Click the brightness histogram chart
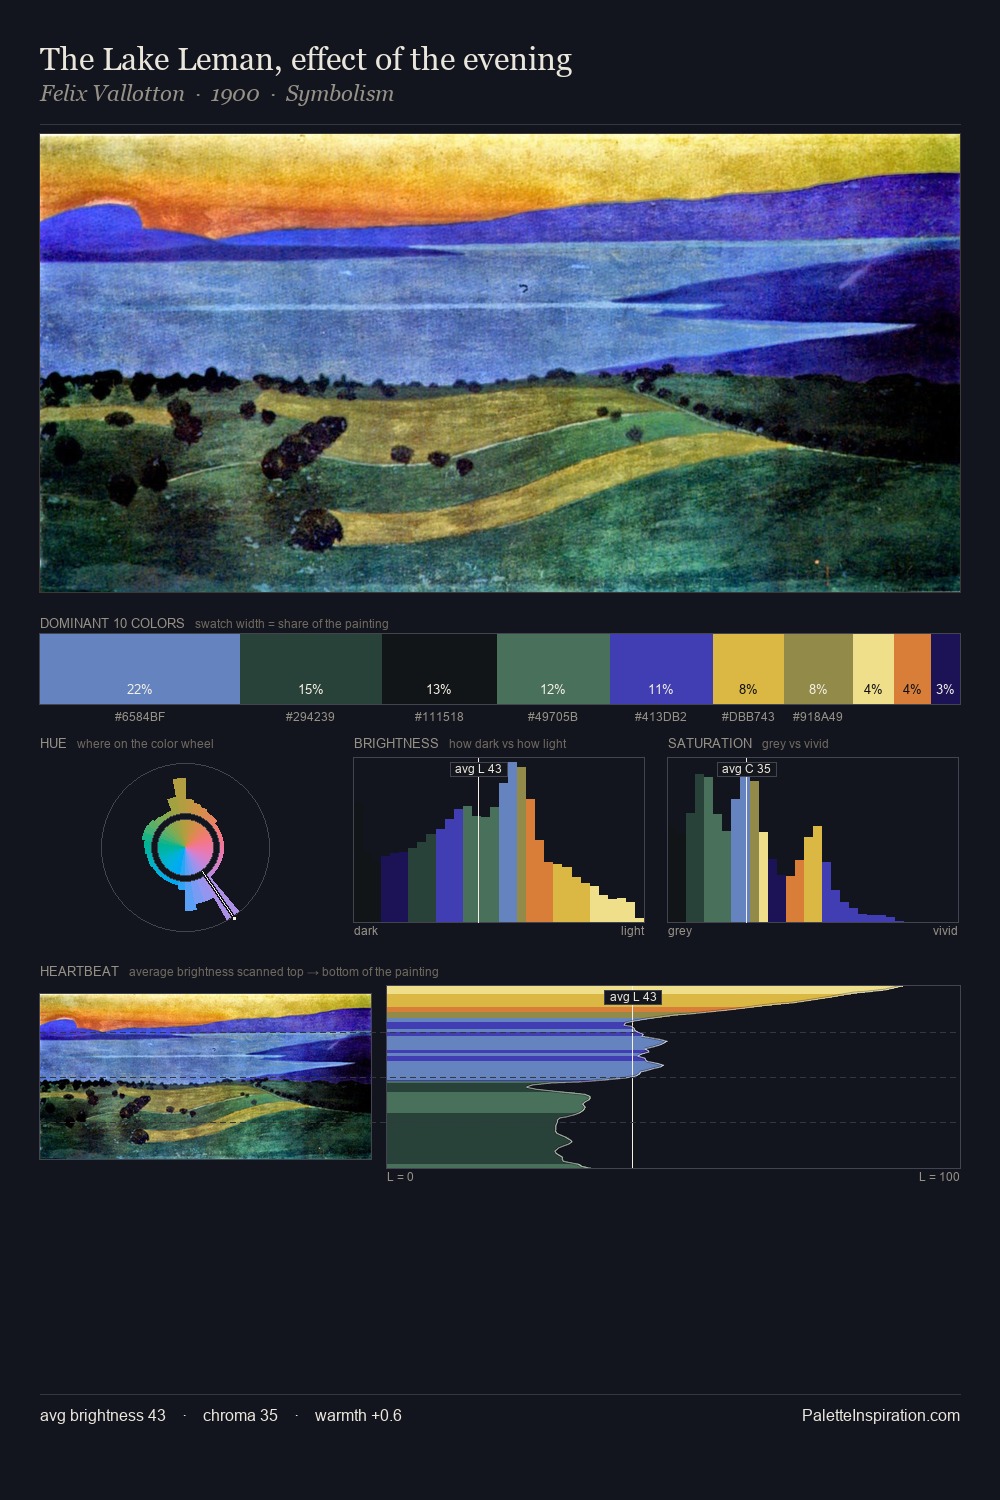Image resolution: width=1000 pixels, height=1500 pixels. pyautogui.click(x=499, y=840)
